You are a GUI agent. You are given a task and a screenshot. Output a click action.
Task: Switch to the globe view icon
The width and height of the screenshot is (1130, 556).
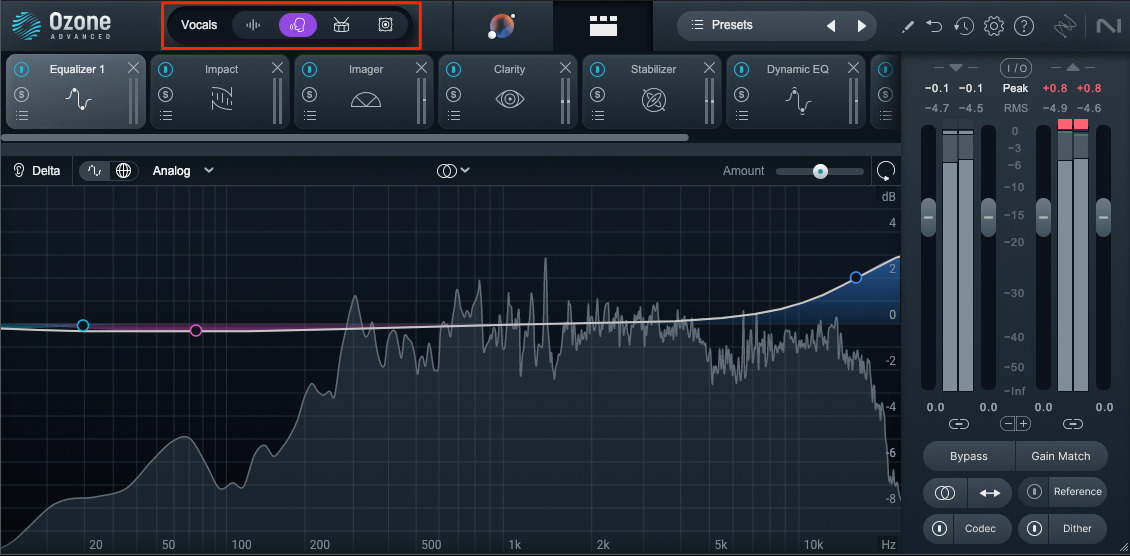coord(124,171)
